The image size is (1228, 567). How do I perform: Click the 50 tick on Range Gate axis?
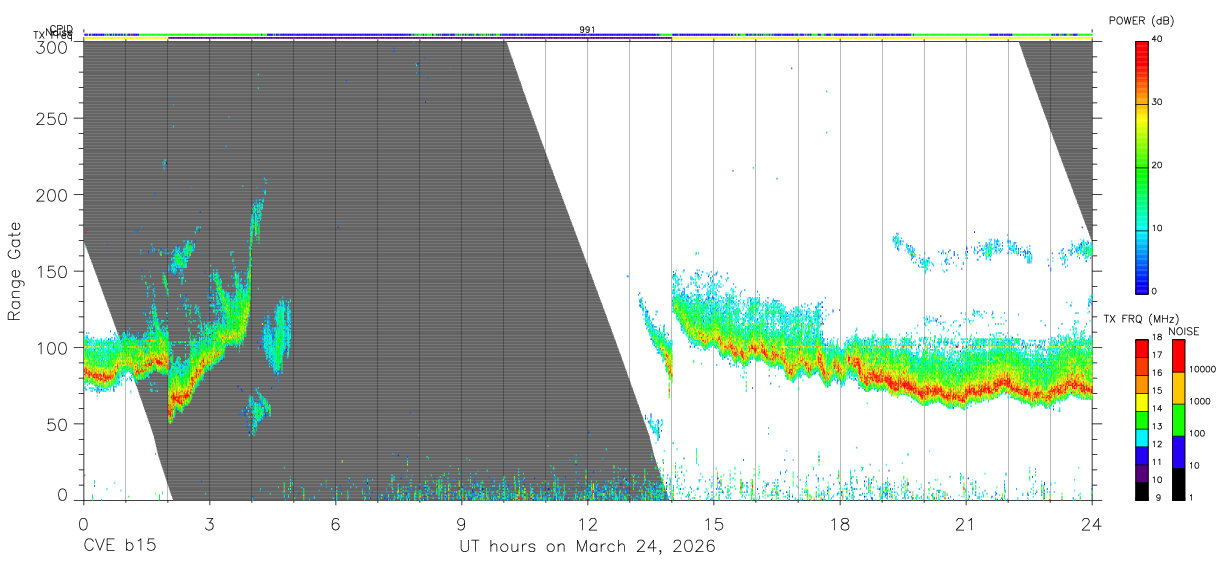57,424
